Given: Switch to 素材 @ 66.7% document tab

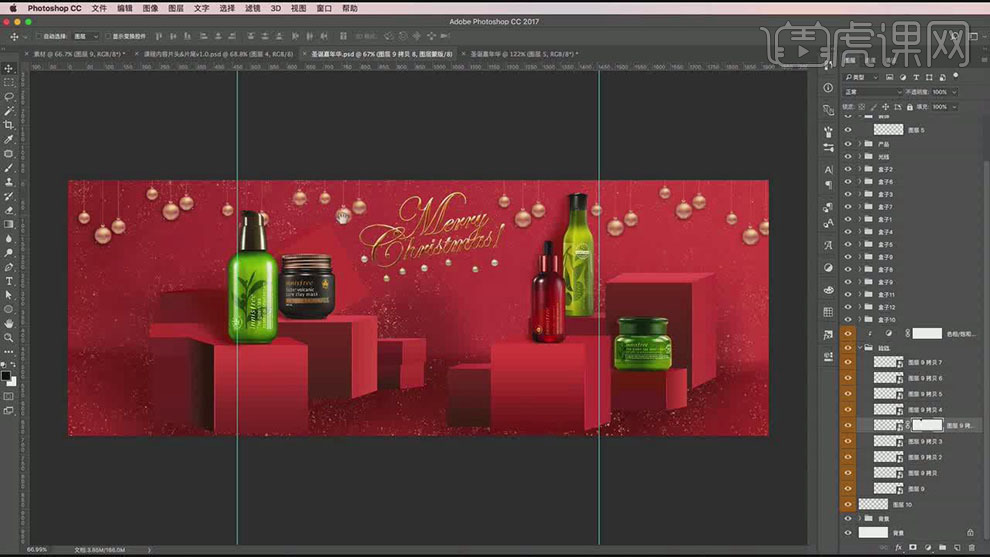Looking at the screenshot, I should [79, 54].
